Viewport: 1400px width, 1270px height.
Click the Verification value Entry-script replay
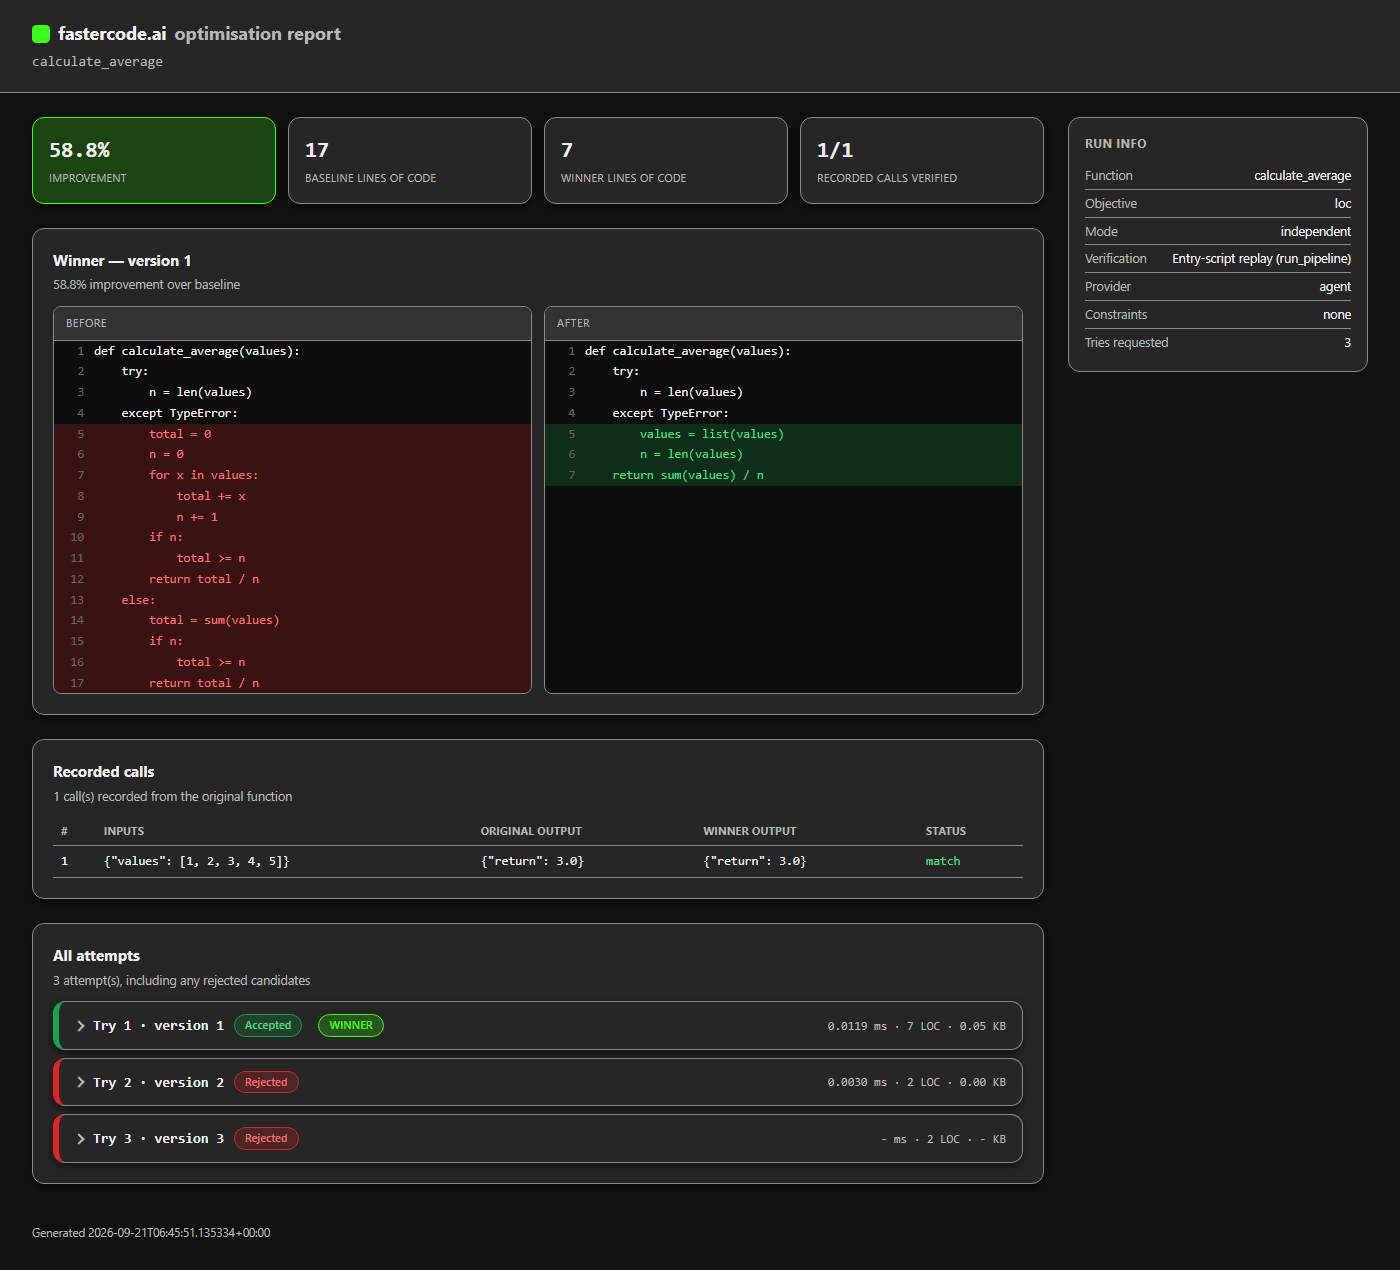[1261, 258]
